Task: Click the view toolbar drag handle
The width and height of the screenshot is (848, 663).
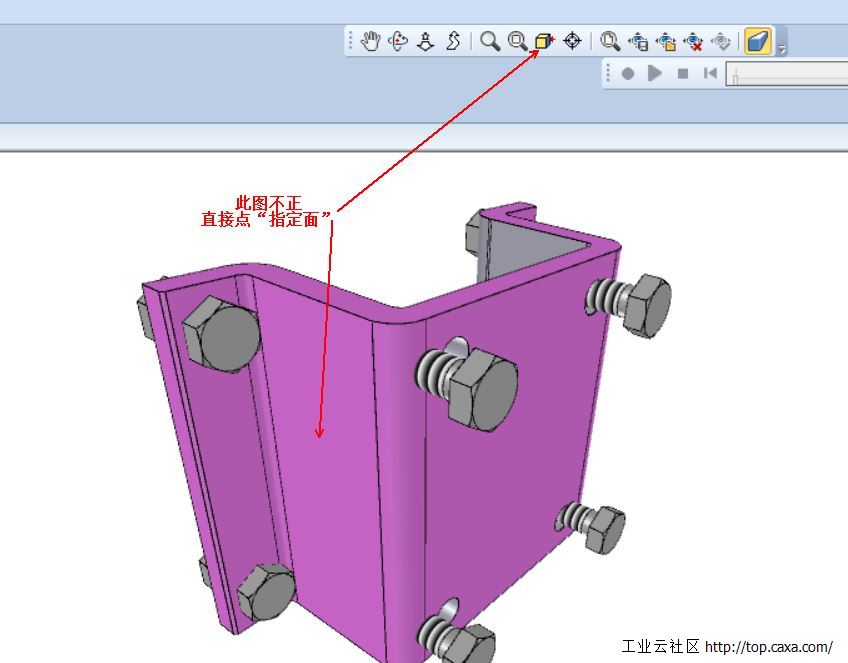Action: coord(350,41)
